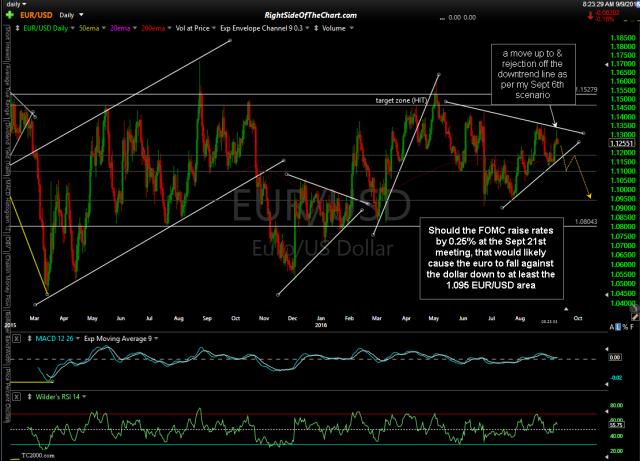Select the Sept 6th scenario annotation box
Screen dimensions: 640x461
533,74
